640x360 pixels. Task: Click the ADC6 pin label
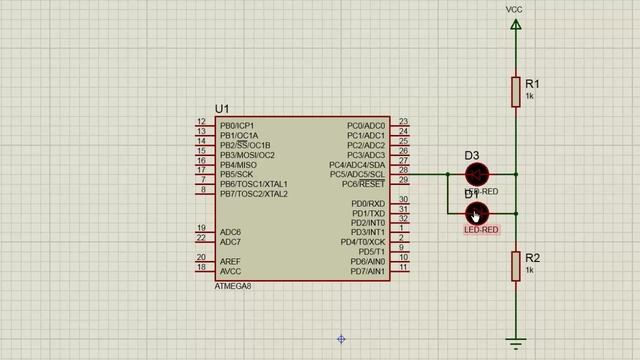pos(231,232)
